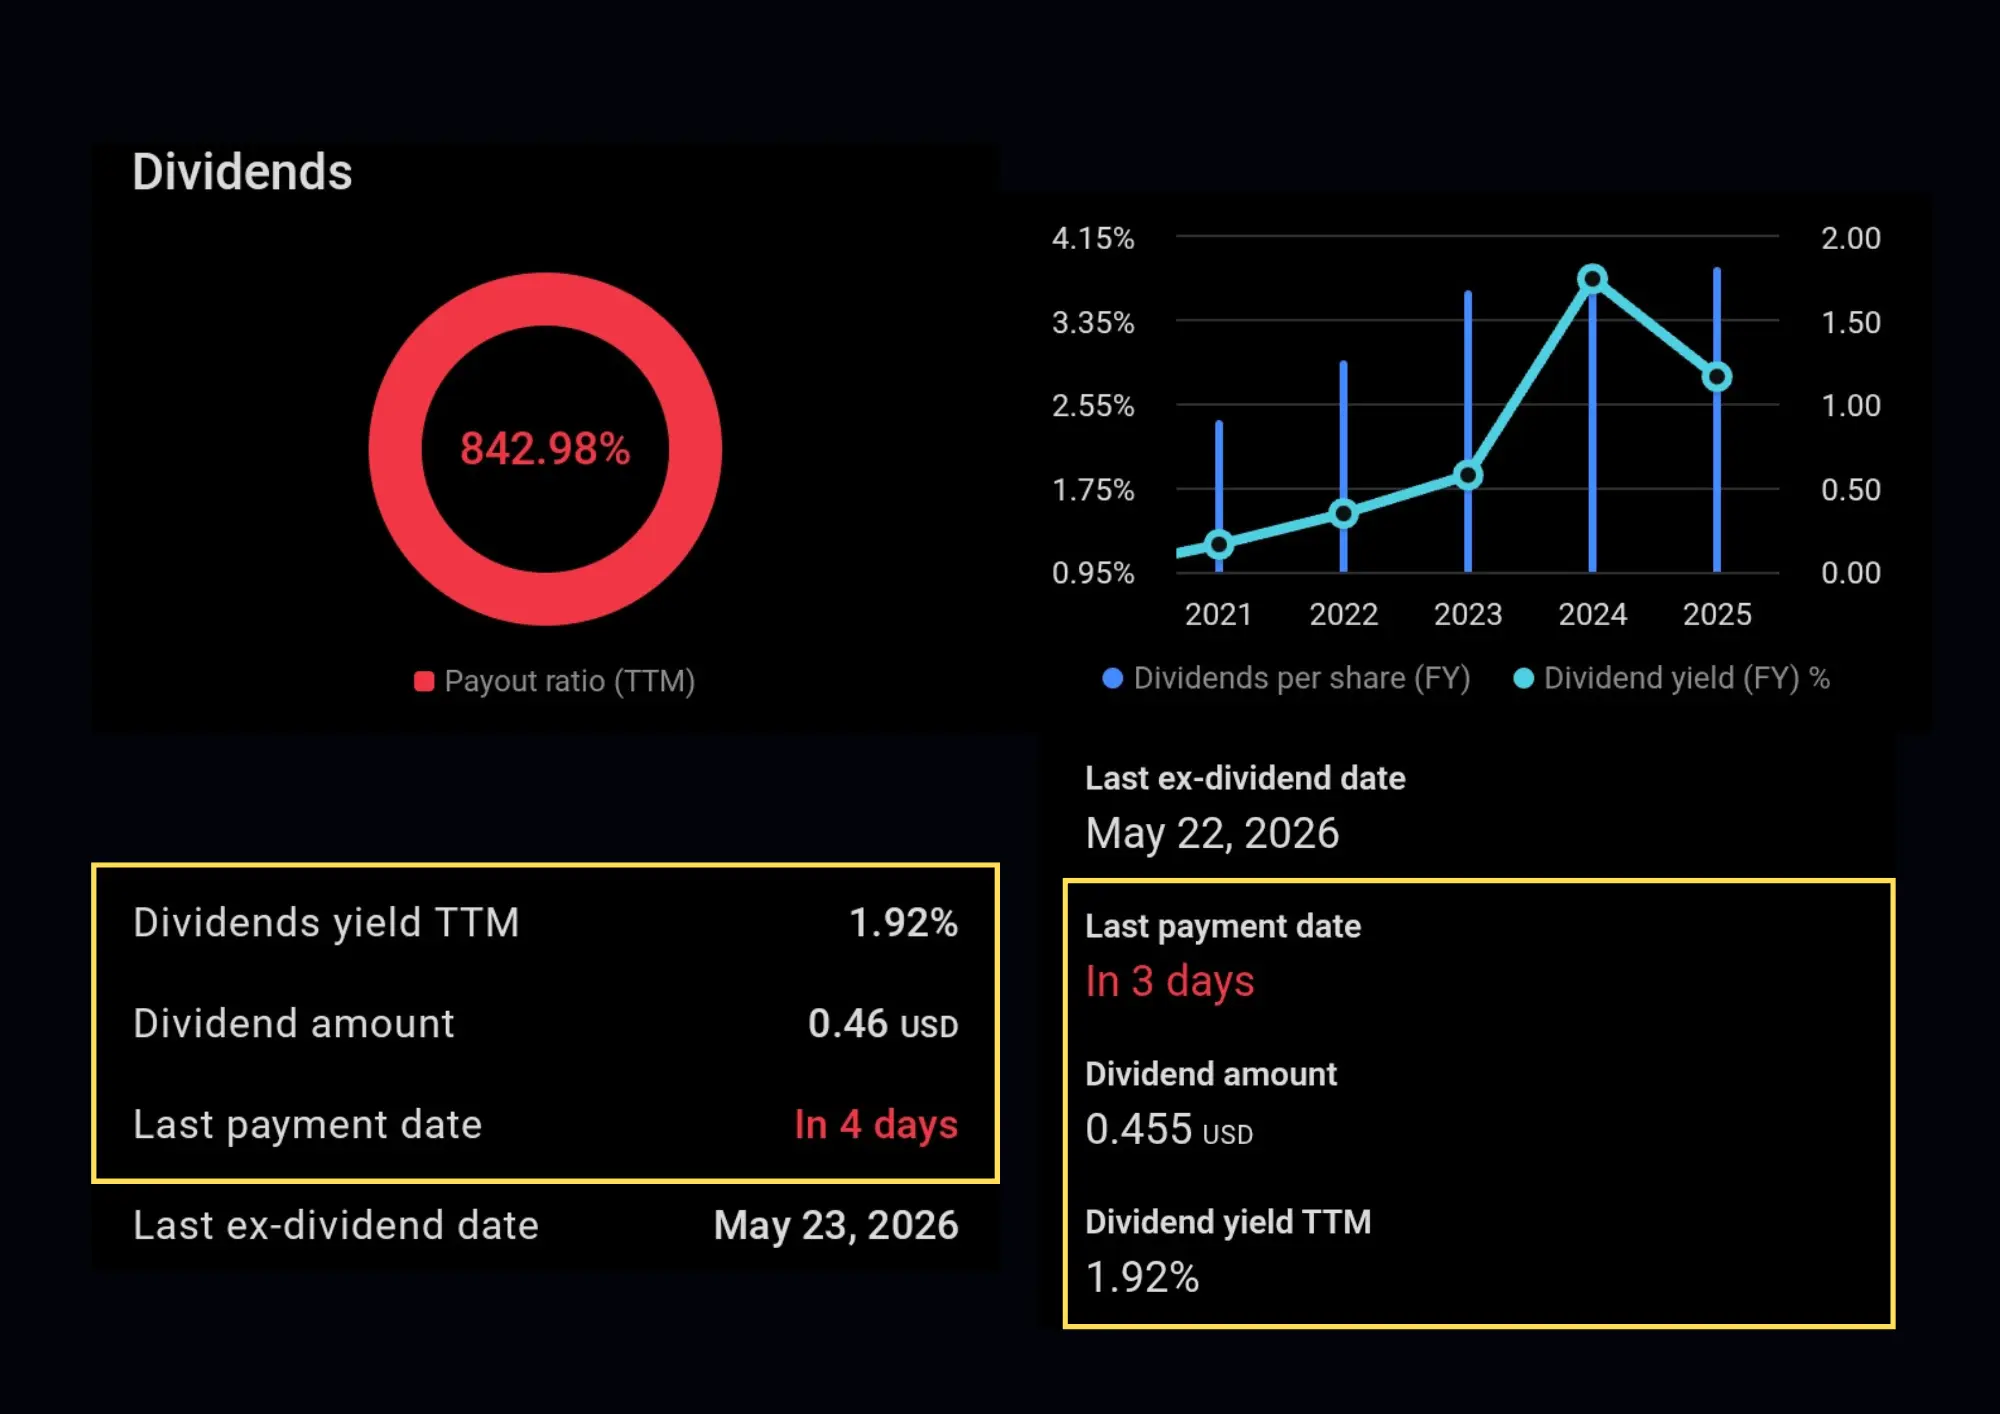Screen dimensions: 2000x1414
Task: Click the 2022 year axis label
Action: [x=1343, y=614]
